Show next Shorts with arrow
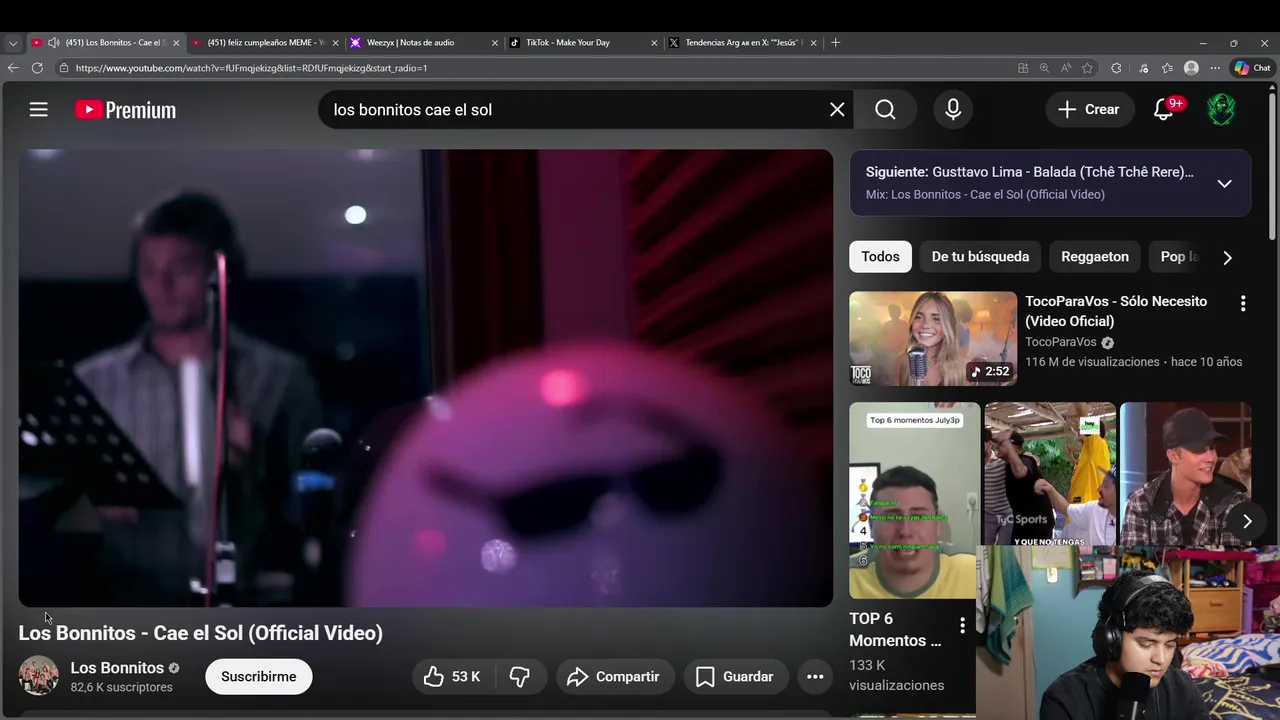The height and width of the screenshot is (720, 1280). tap(1247, 521)
